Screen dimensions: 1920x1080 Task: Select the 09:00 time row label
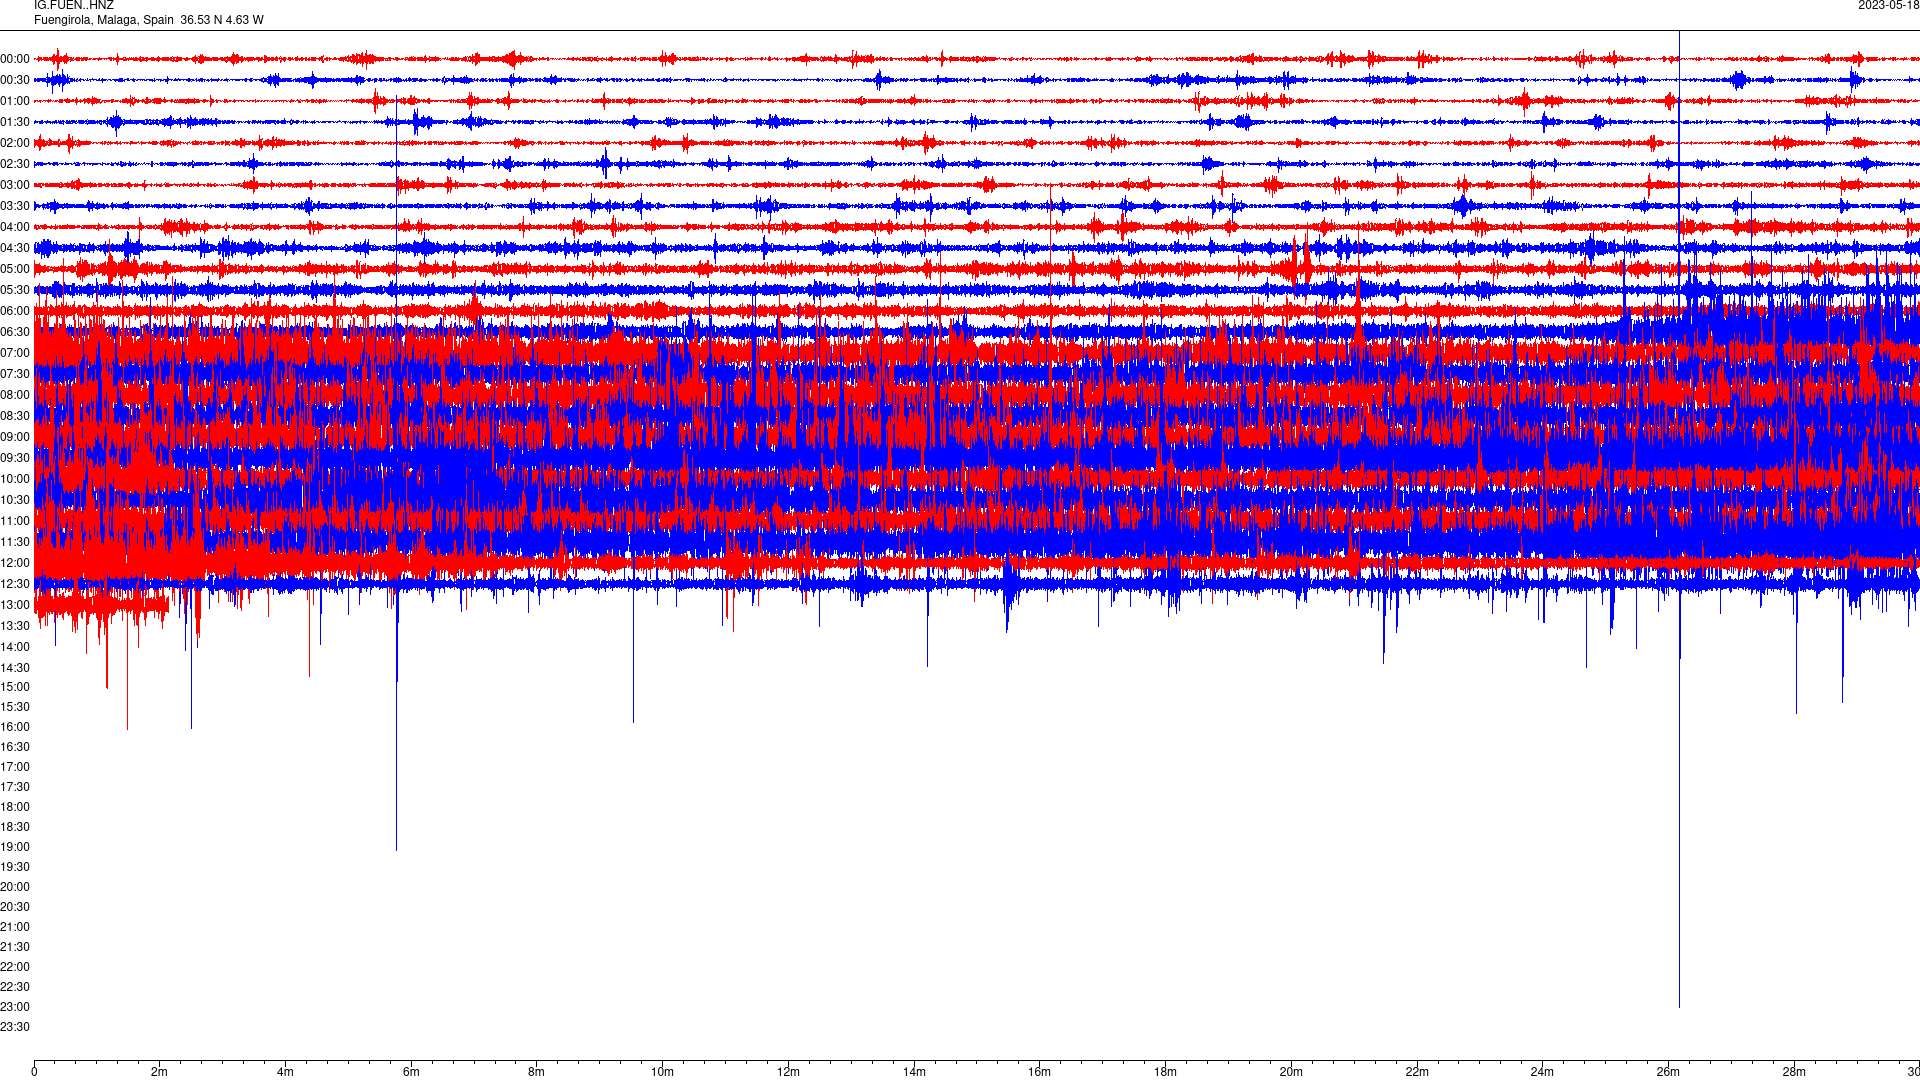tap(15, 437)
